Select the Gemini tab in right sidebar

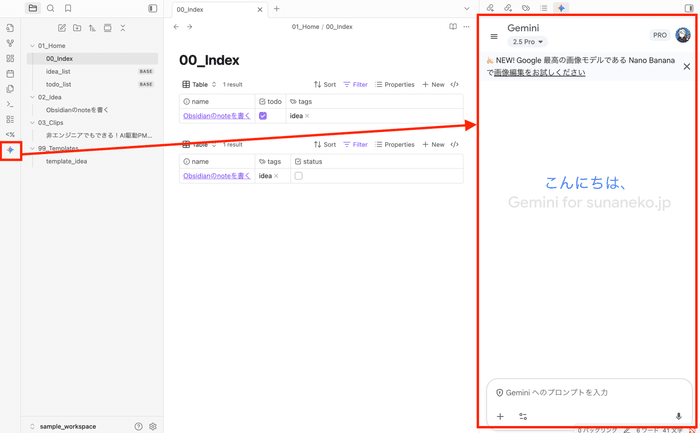tap(561, 8)
